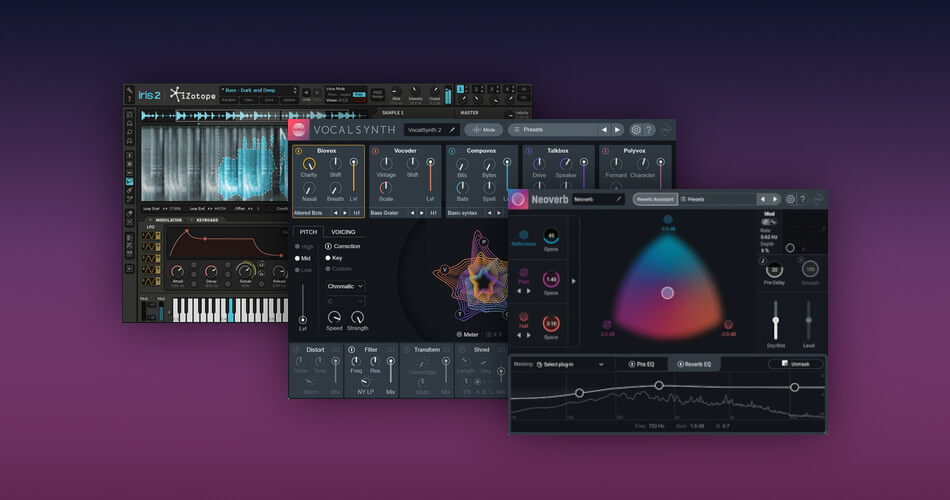Select the Mid pitch range radio
This screenshot has width=950, height=500.
coord(297,258)
